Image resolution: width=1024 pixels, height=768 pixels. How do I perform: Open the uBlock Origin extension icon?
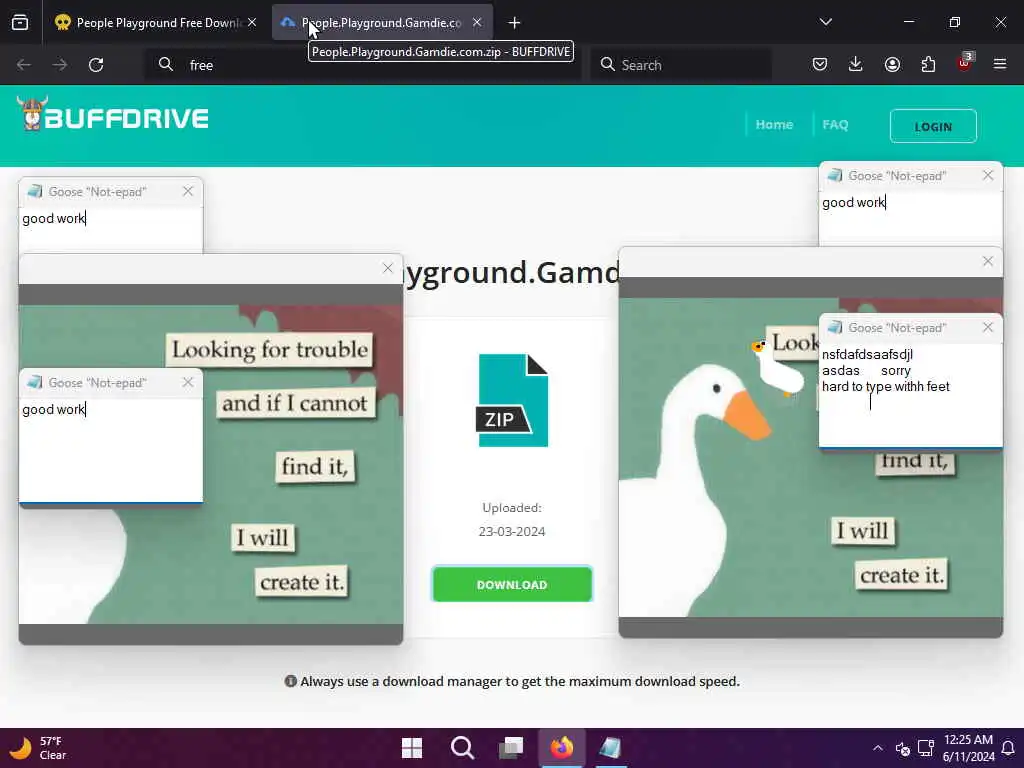tap(964, 63)
